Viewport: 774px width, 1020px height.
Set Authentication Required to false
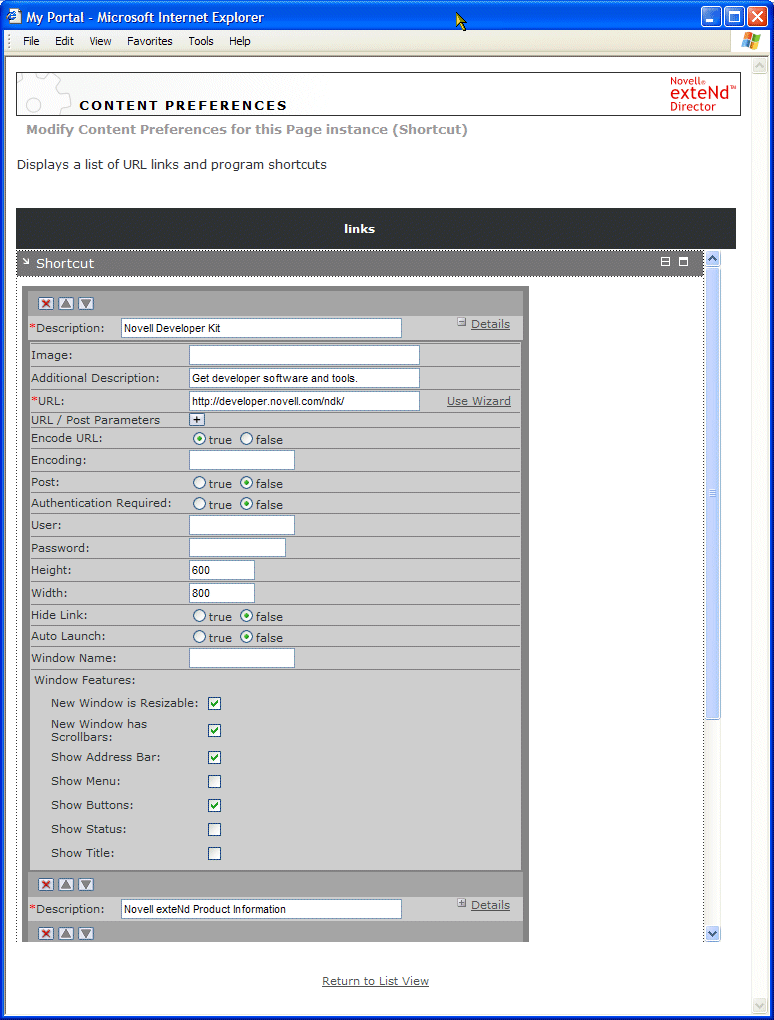(246, 504)
